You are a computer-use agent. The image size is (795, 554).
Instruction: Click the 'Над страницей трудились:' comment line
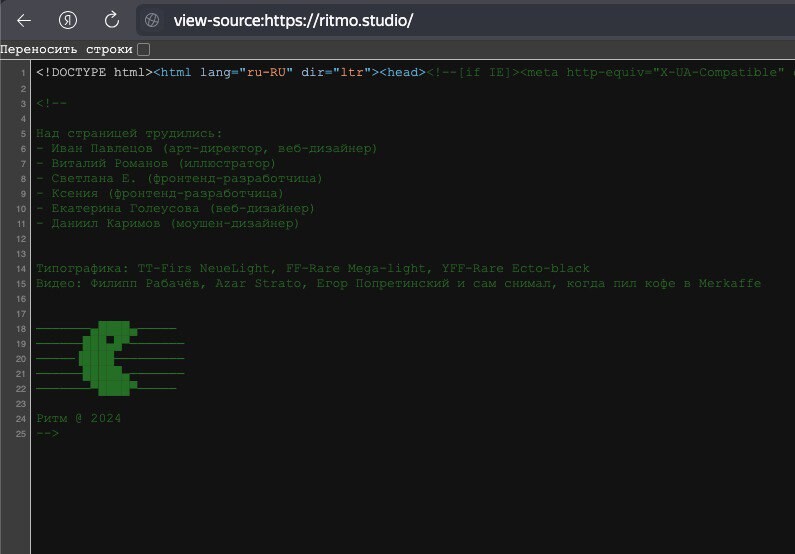coord(129,133)
